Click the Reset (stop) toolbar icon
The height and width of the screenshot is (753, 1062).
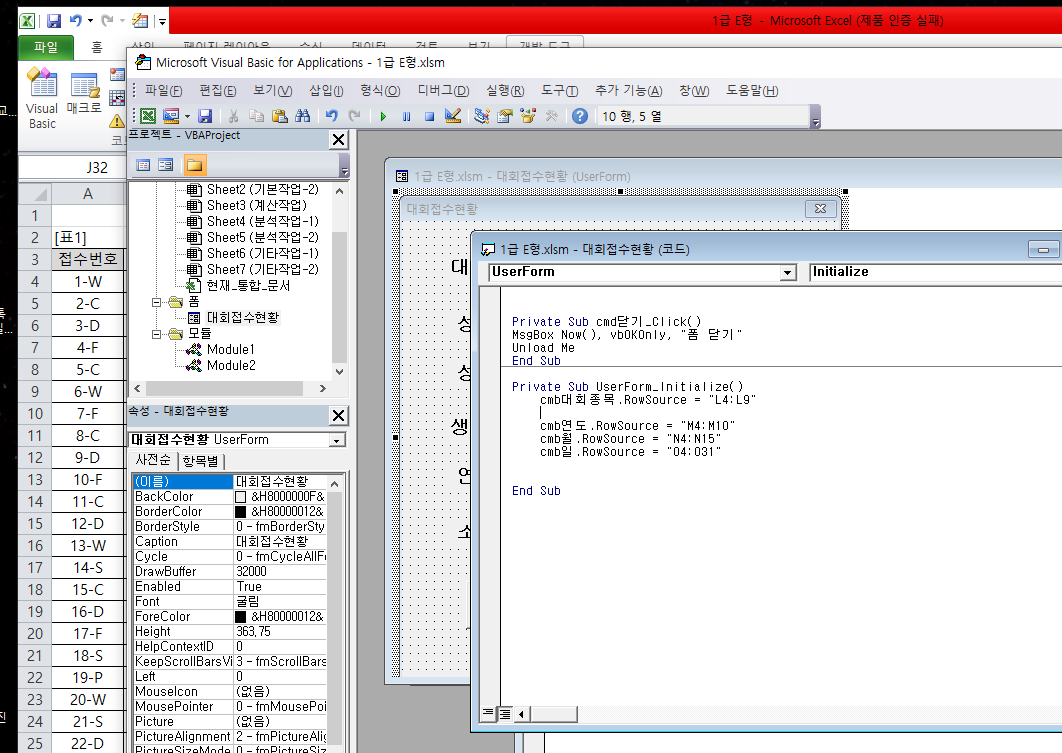pyautogui.click(x=429, y=116)
